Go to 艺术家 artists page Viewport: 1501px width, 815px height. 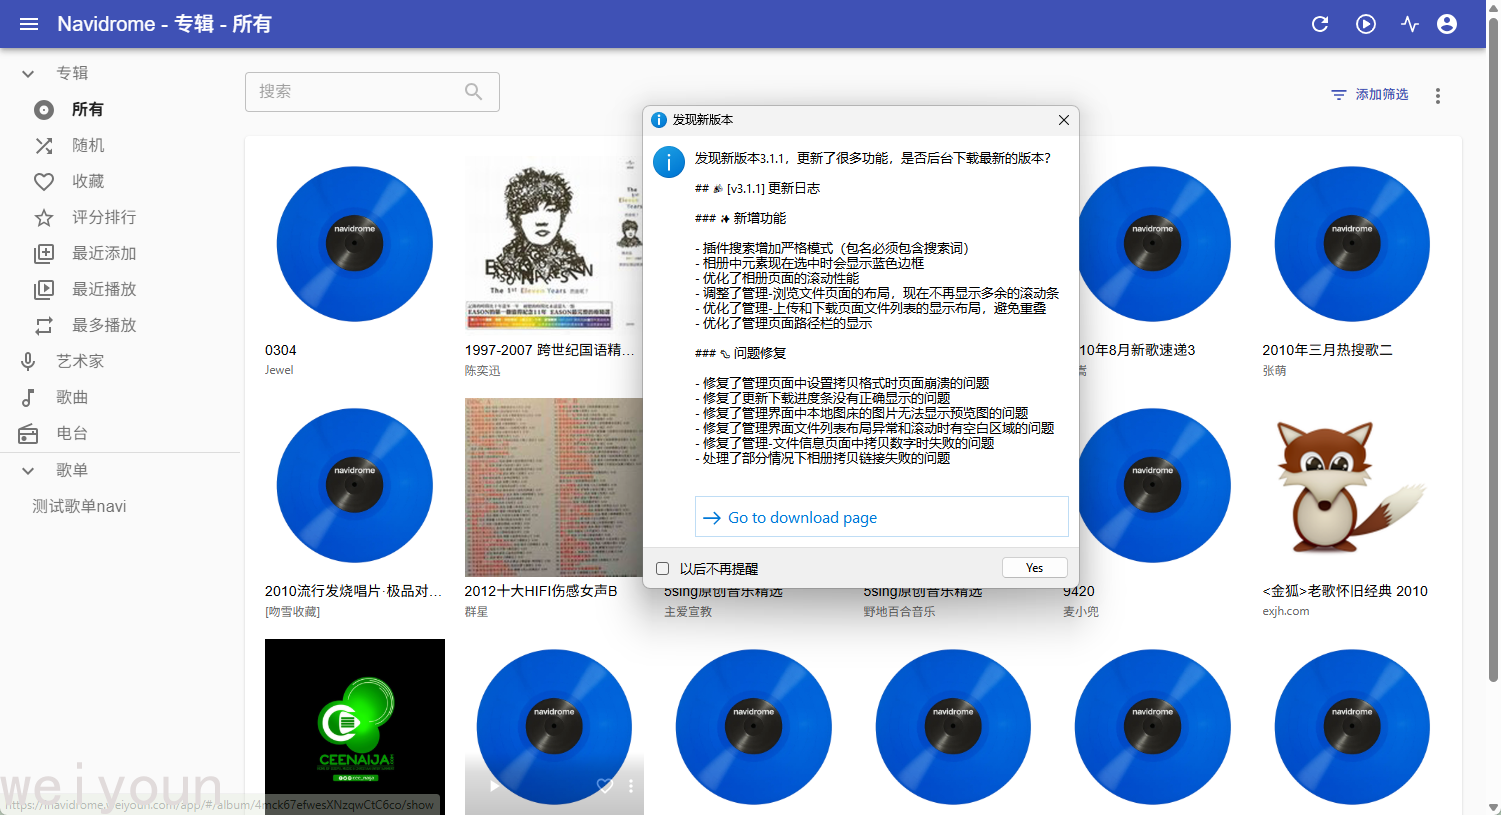tap(79, 362)
